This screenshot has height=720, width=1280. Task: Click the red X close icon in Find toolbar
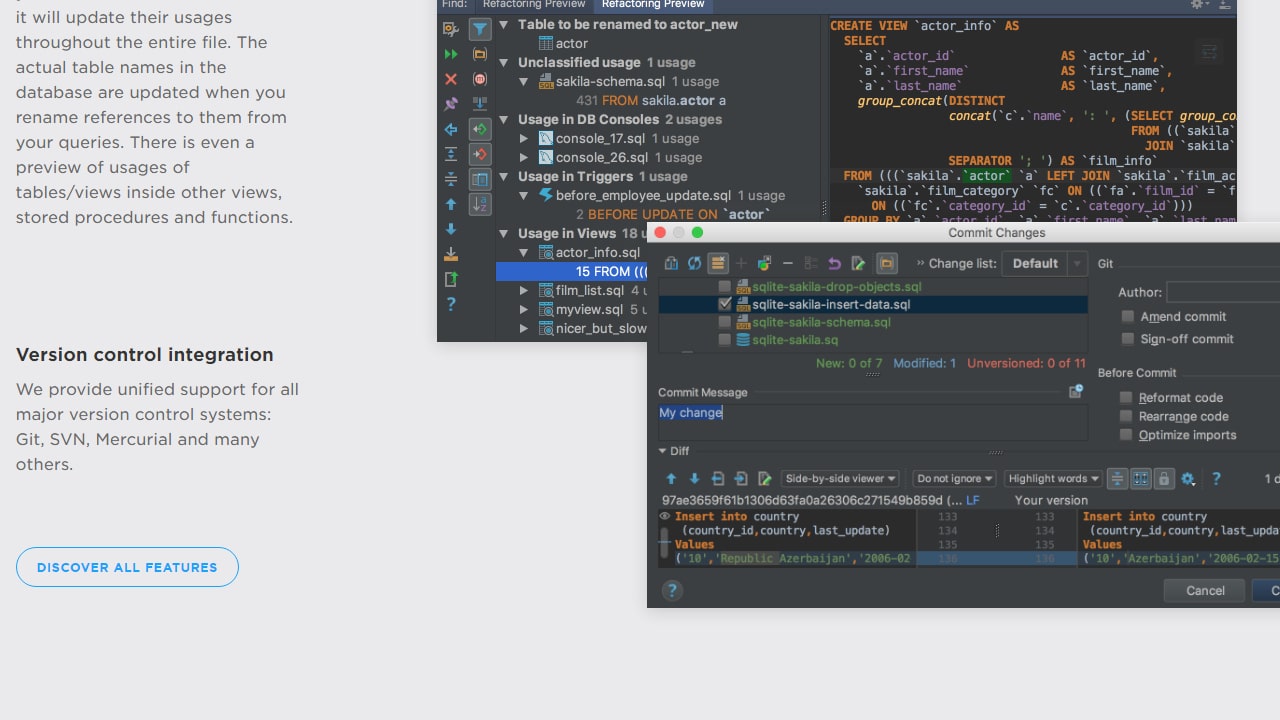(451, 79)
